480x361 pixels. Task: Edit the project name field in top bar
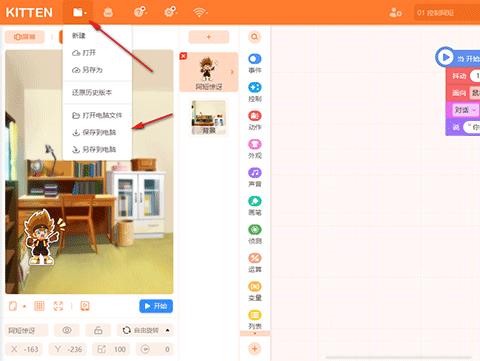(447, 13)
